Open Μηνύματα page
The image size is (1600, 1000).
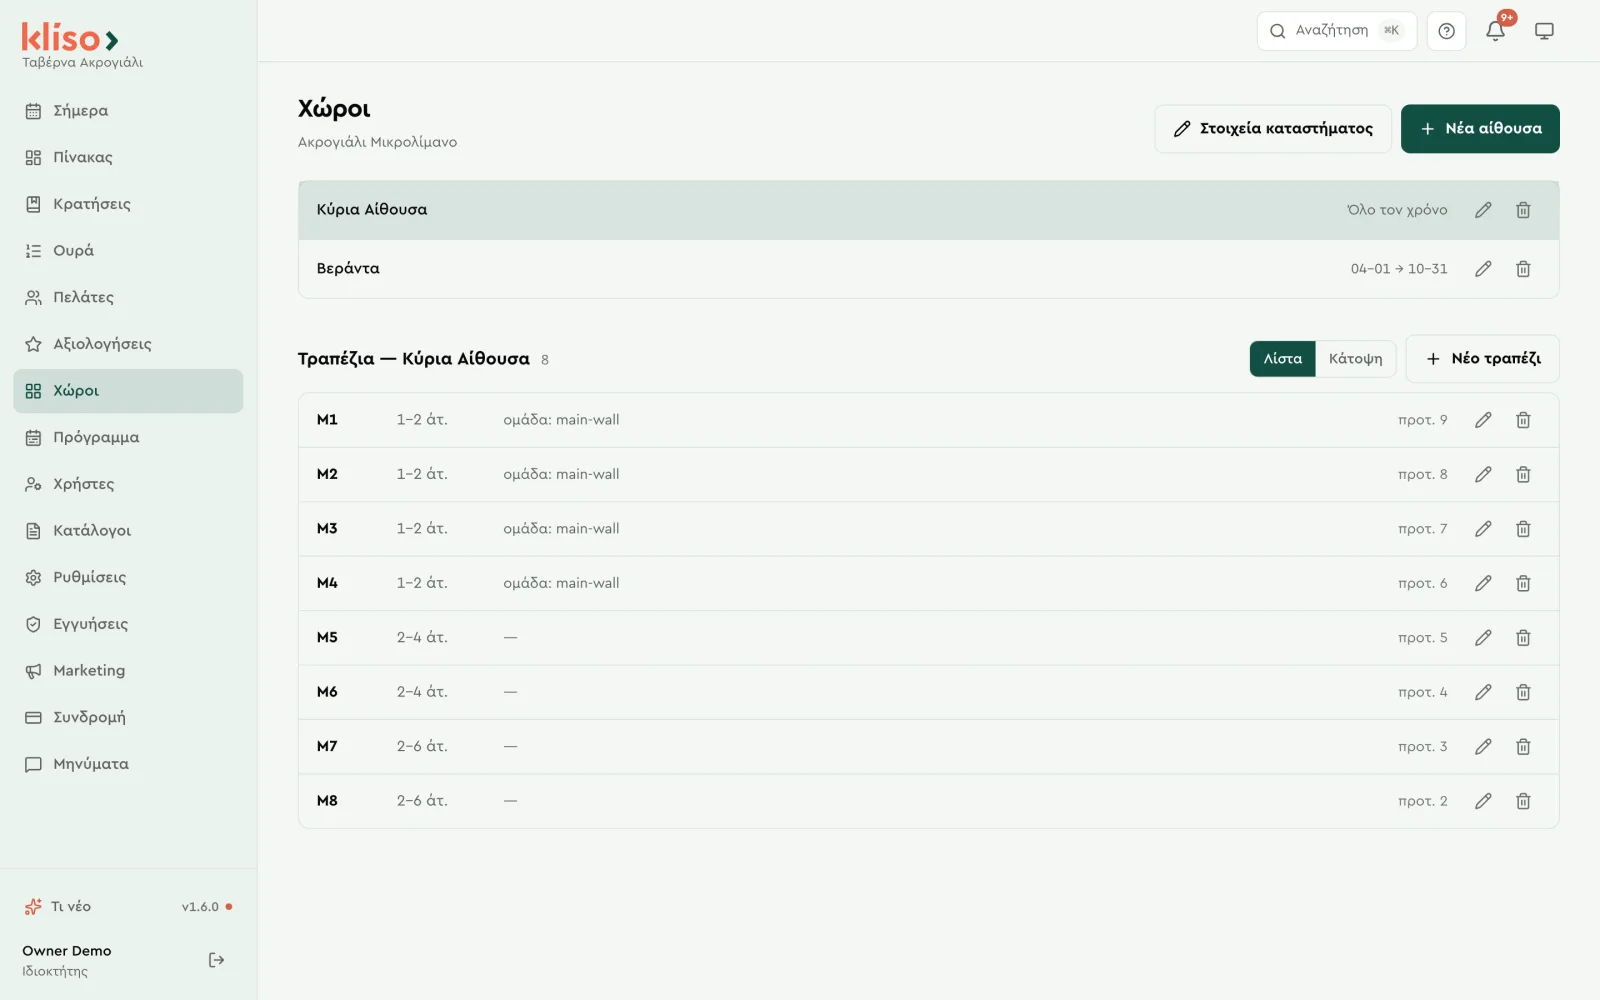[128, 764]
